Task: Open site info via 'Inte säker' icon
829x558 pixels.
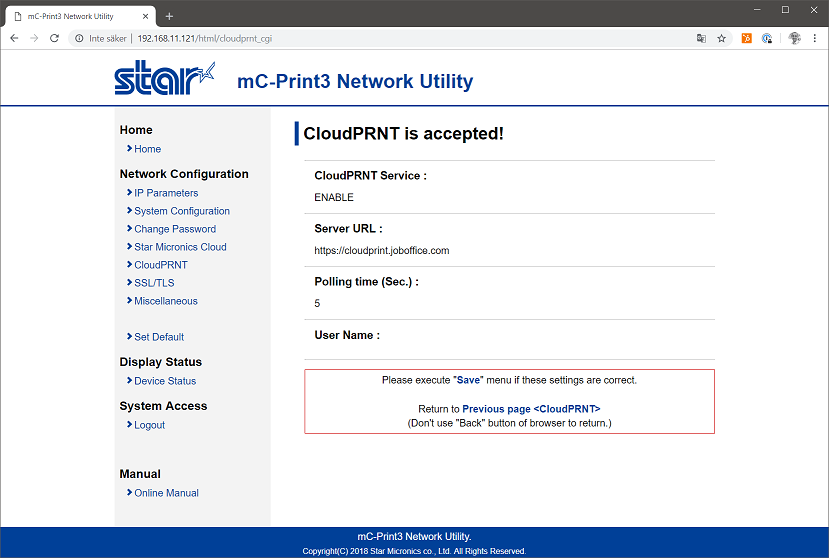Action: click(x=79, y=38)
